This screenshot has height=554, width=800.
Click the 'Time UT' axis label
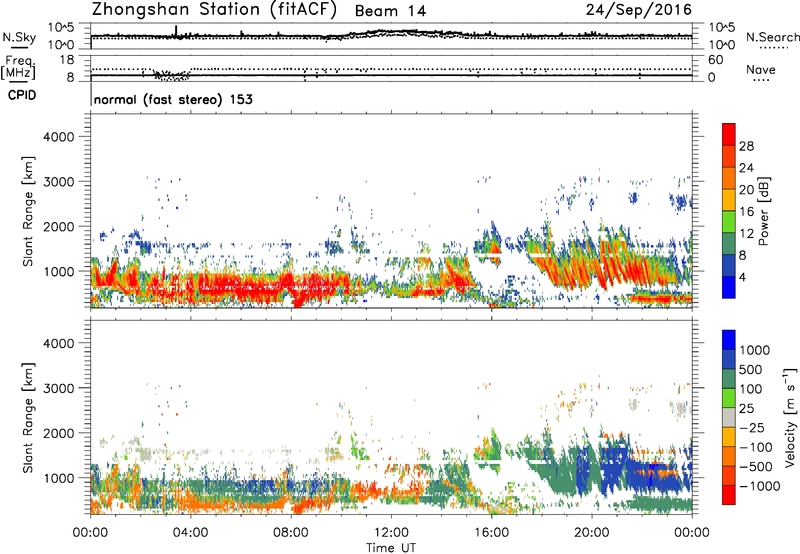click(x=391, y=548)
